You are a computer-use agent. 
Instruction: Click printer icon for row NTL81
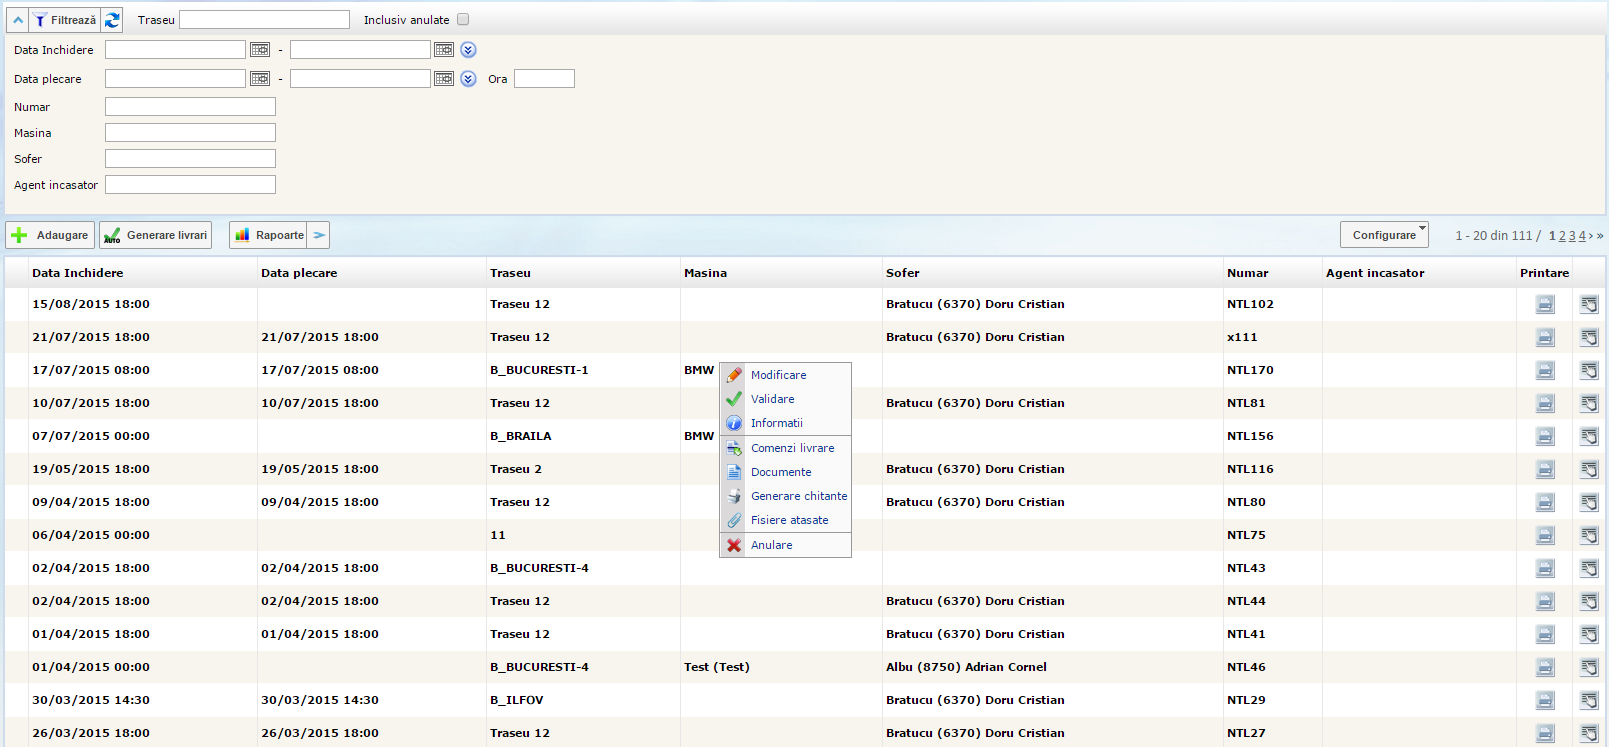pos(1545,404)
